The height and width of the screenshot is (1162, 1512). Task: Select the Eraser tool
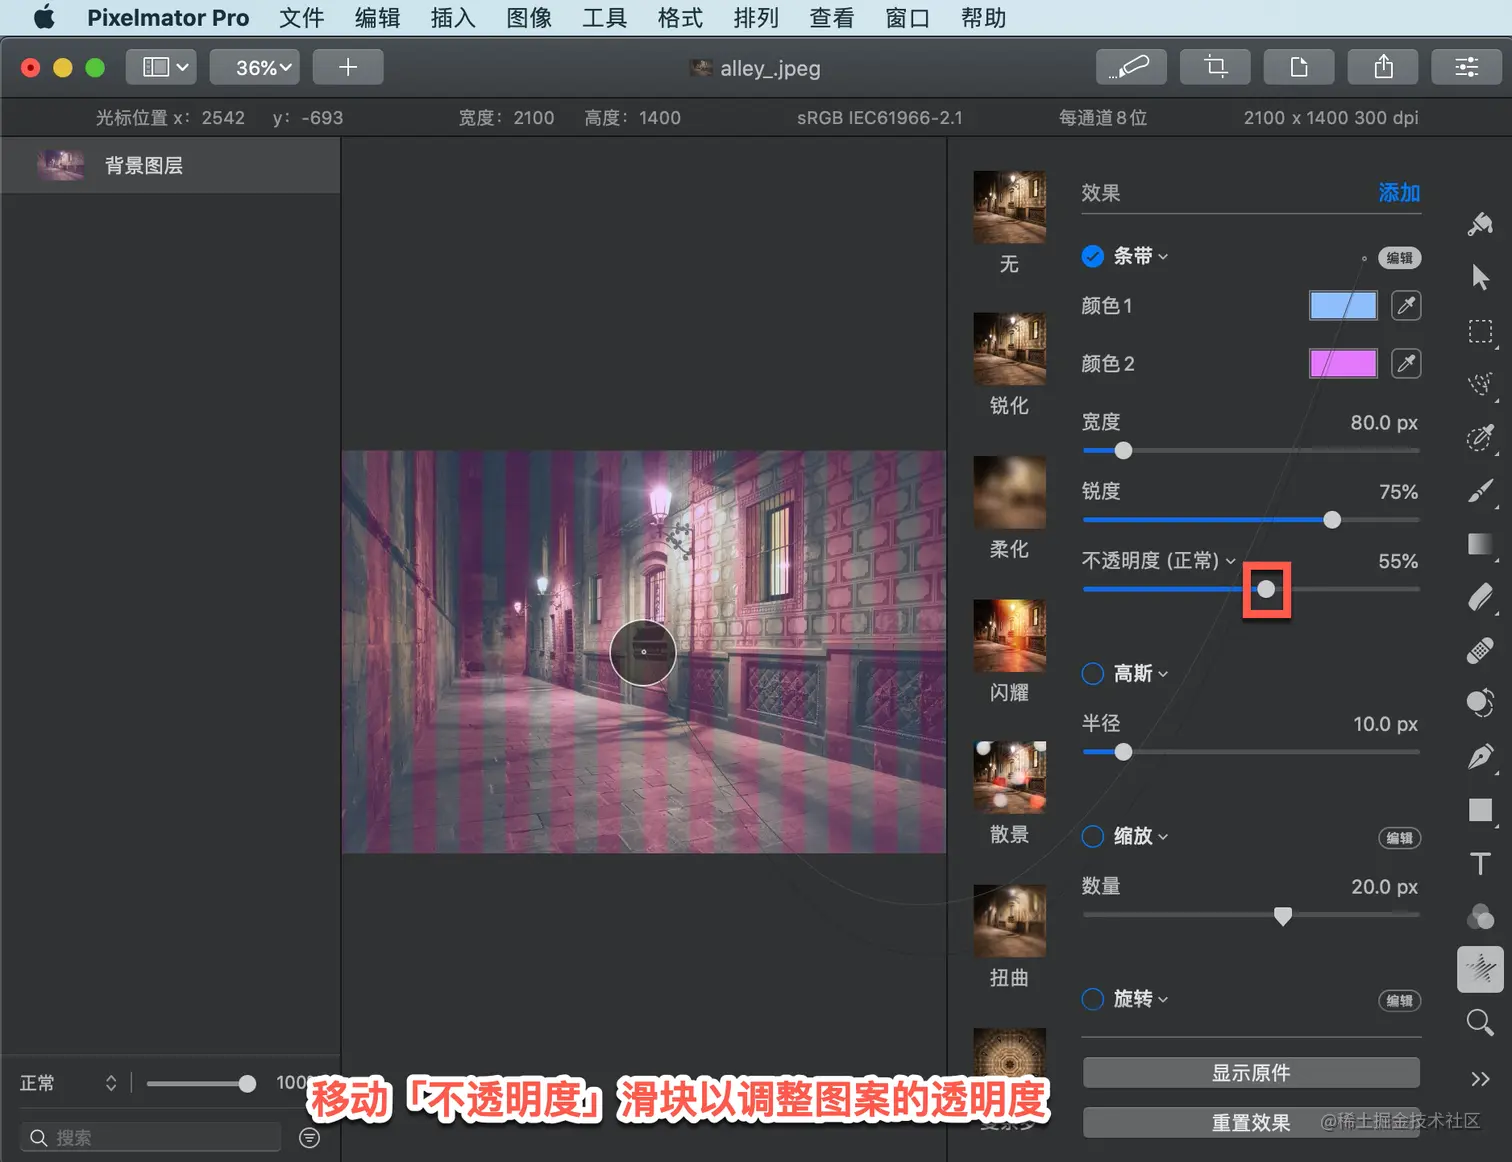coord(1480,597)
